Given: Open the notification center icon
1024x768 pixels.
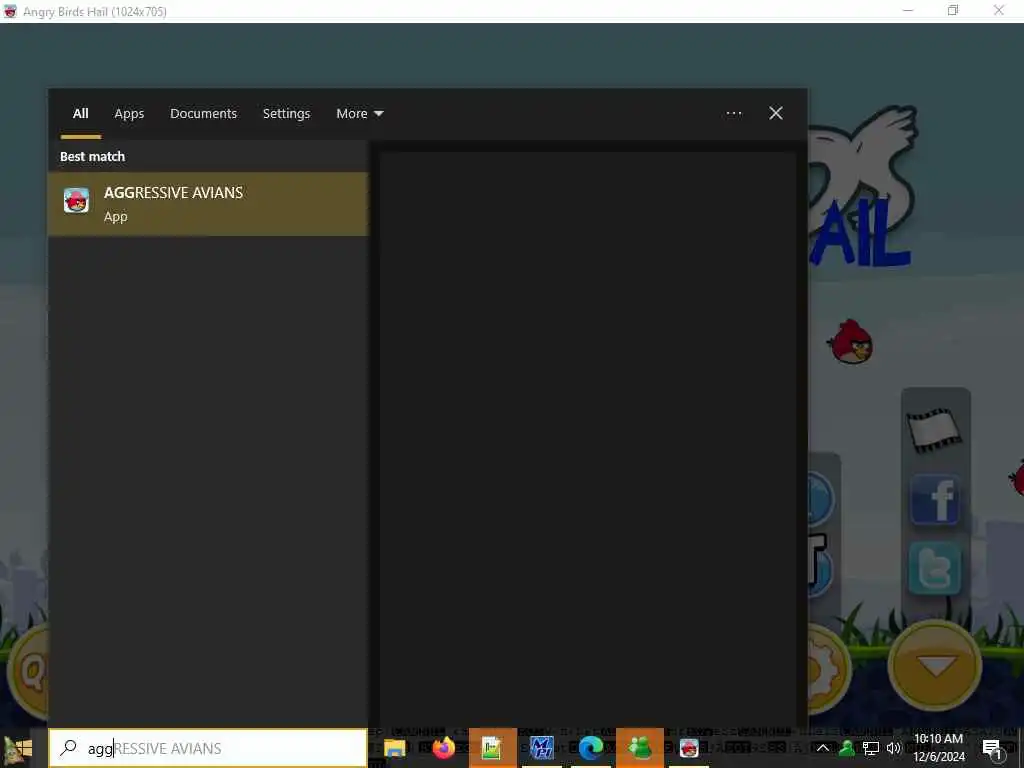Looking at the screenshot, I should click(x=992, y=749).
